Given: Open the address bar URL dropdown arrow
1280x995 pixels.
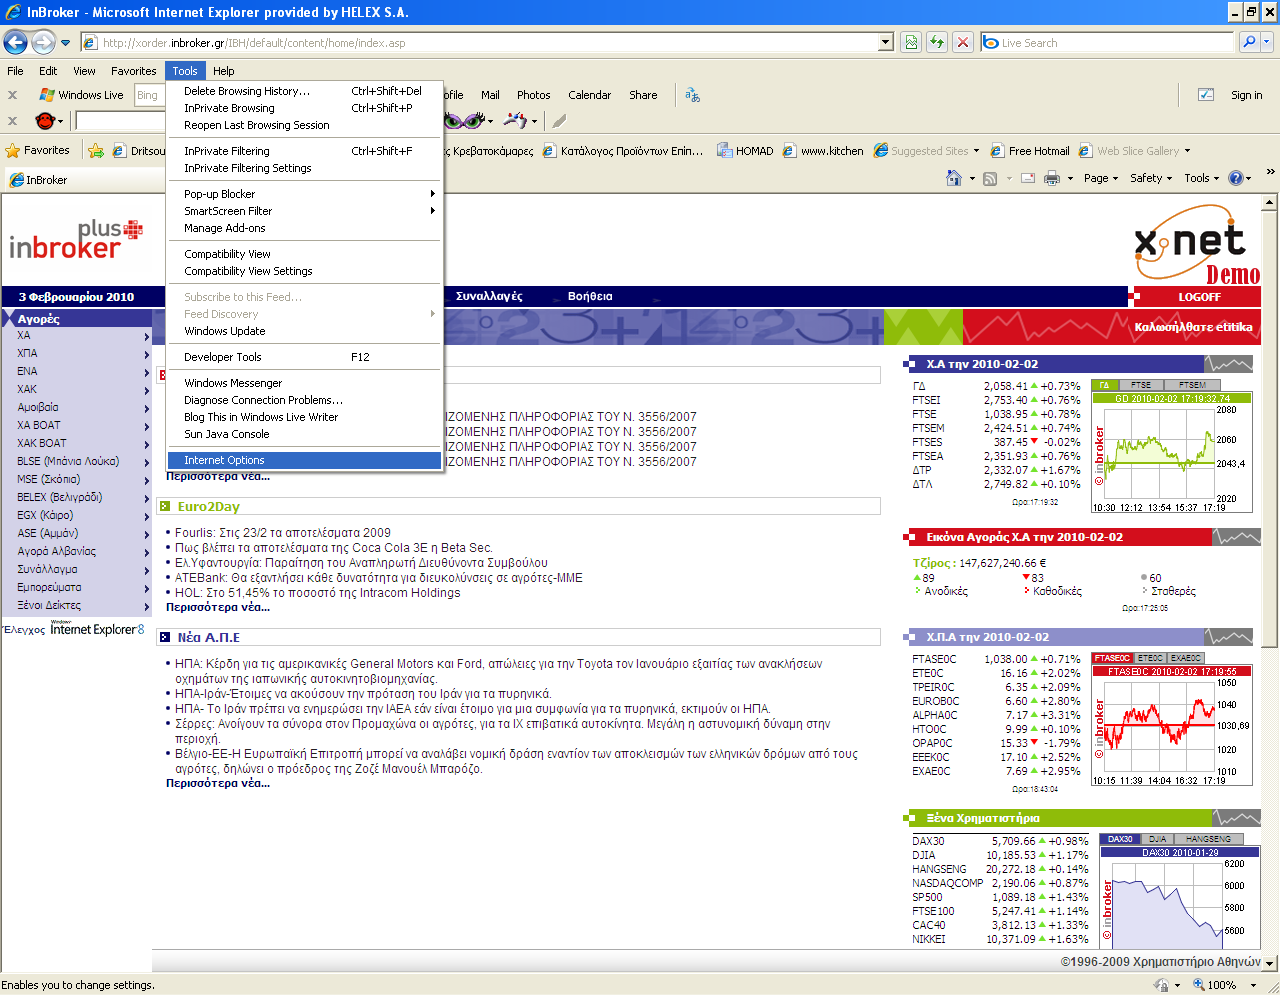Looking at the screenshot, I should click(886, 42).
